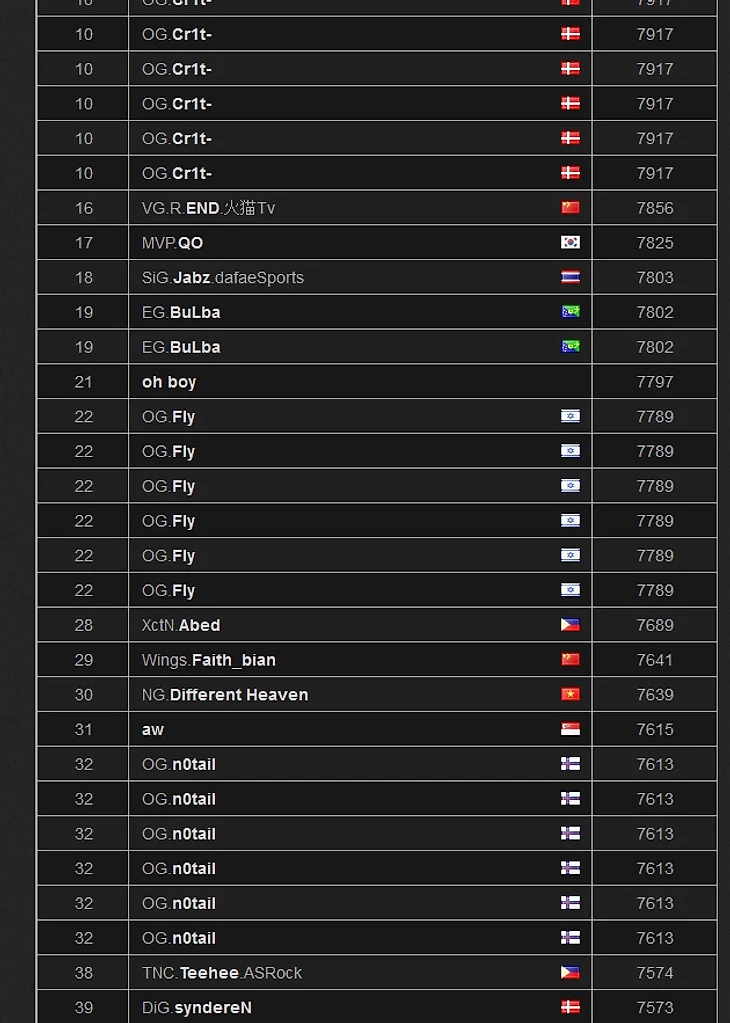Open XctN.Abed player name
Viewport: 730px width, 1023px height.
(x=181, y=625)
